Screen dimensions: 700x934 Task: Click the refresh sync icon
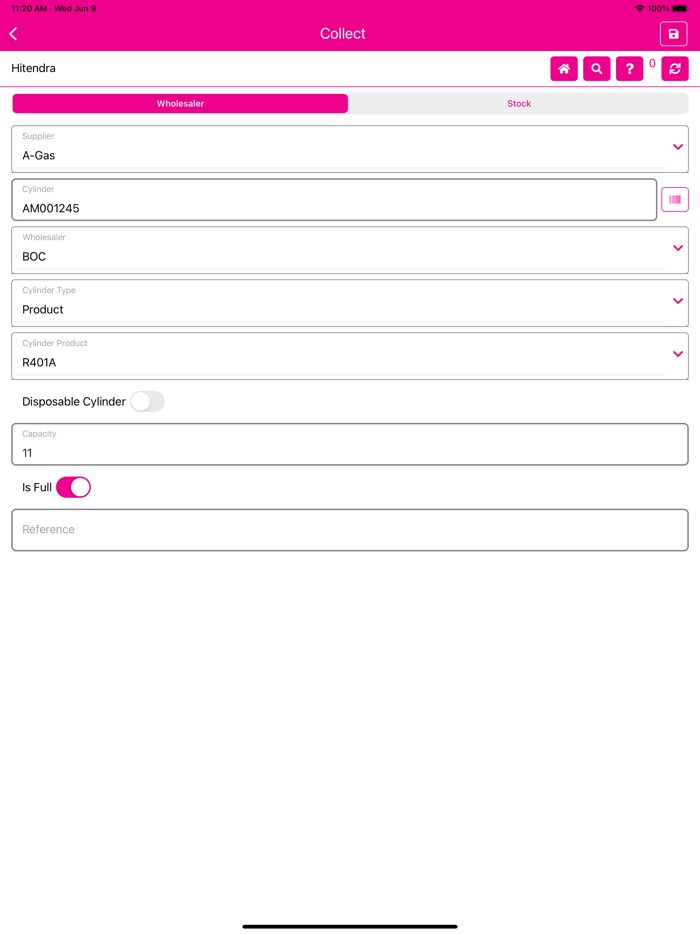tap(675, 69)
